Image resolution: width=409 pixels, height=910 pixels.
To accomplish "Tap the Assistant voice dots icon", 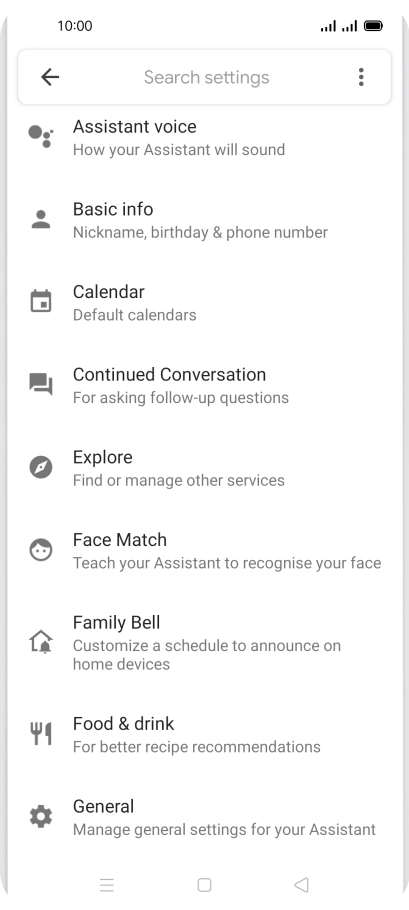I will click(x=41, y=136).
